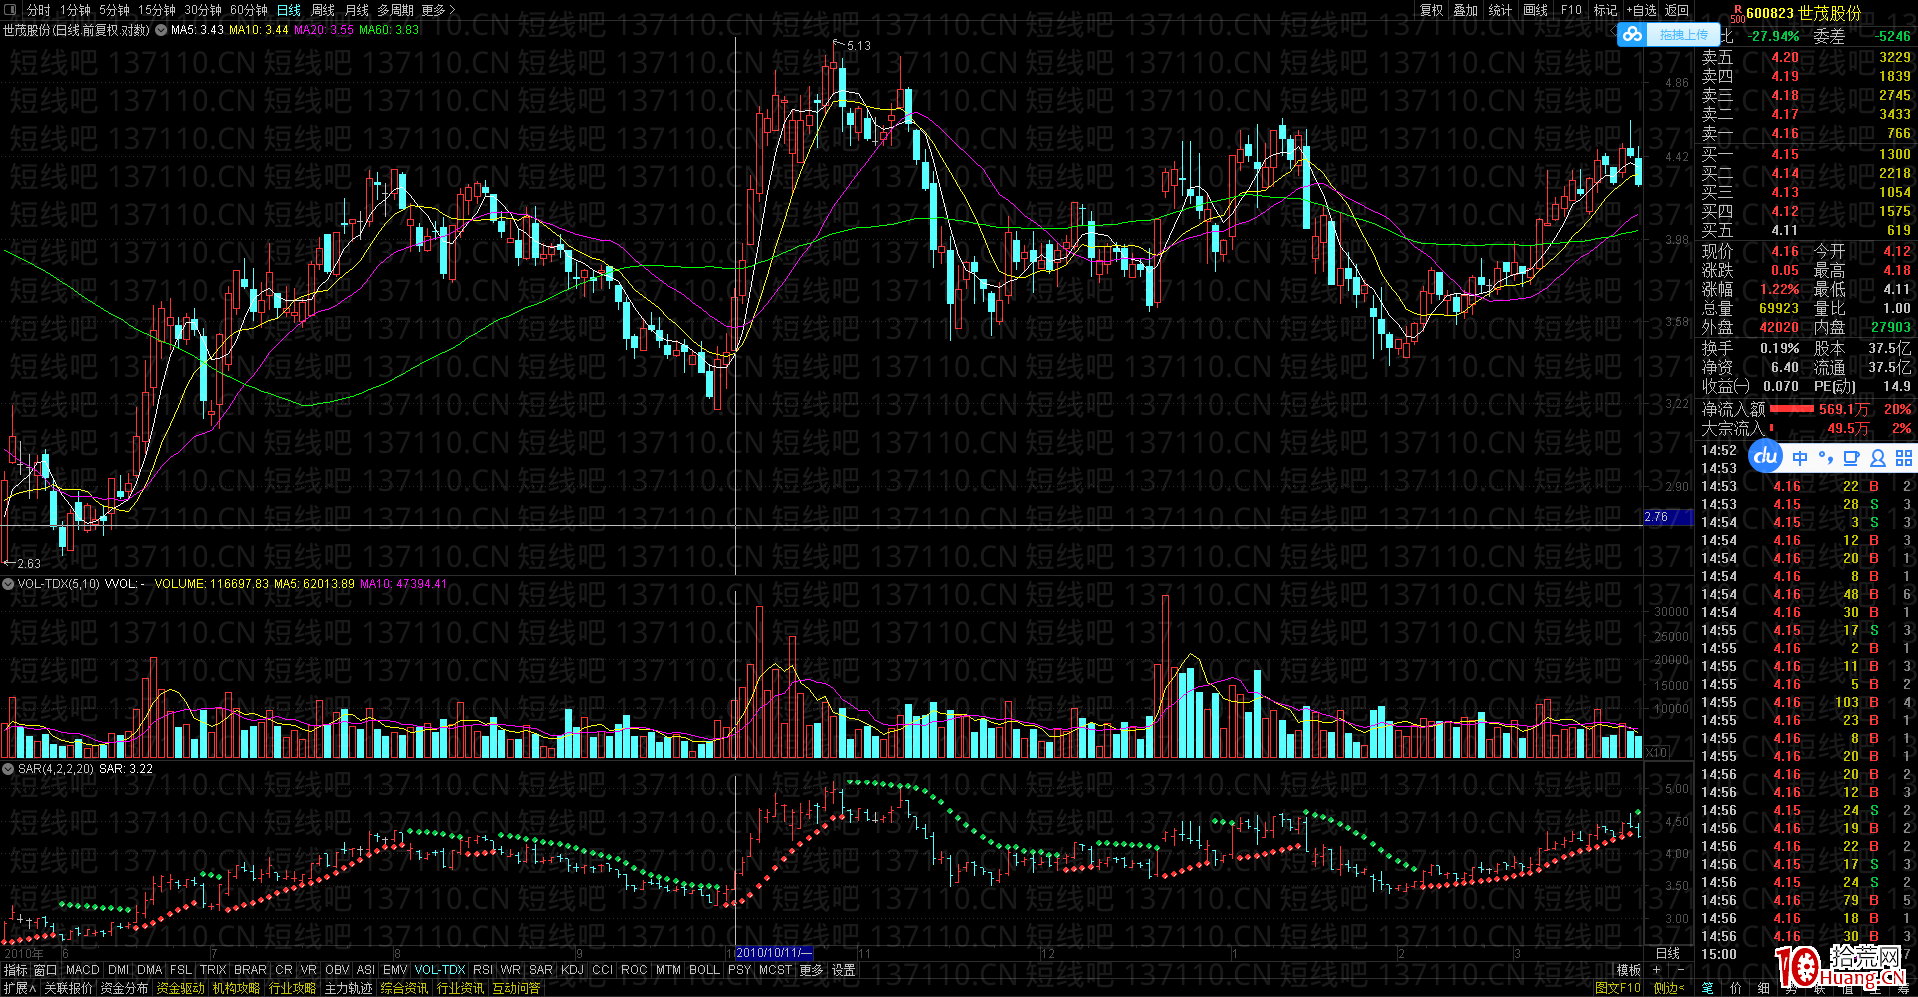Zoom out chart with the − button
This screenshot has width=1918, height=997.
(x=1680, y=970)
